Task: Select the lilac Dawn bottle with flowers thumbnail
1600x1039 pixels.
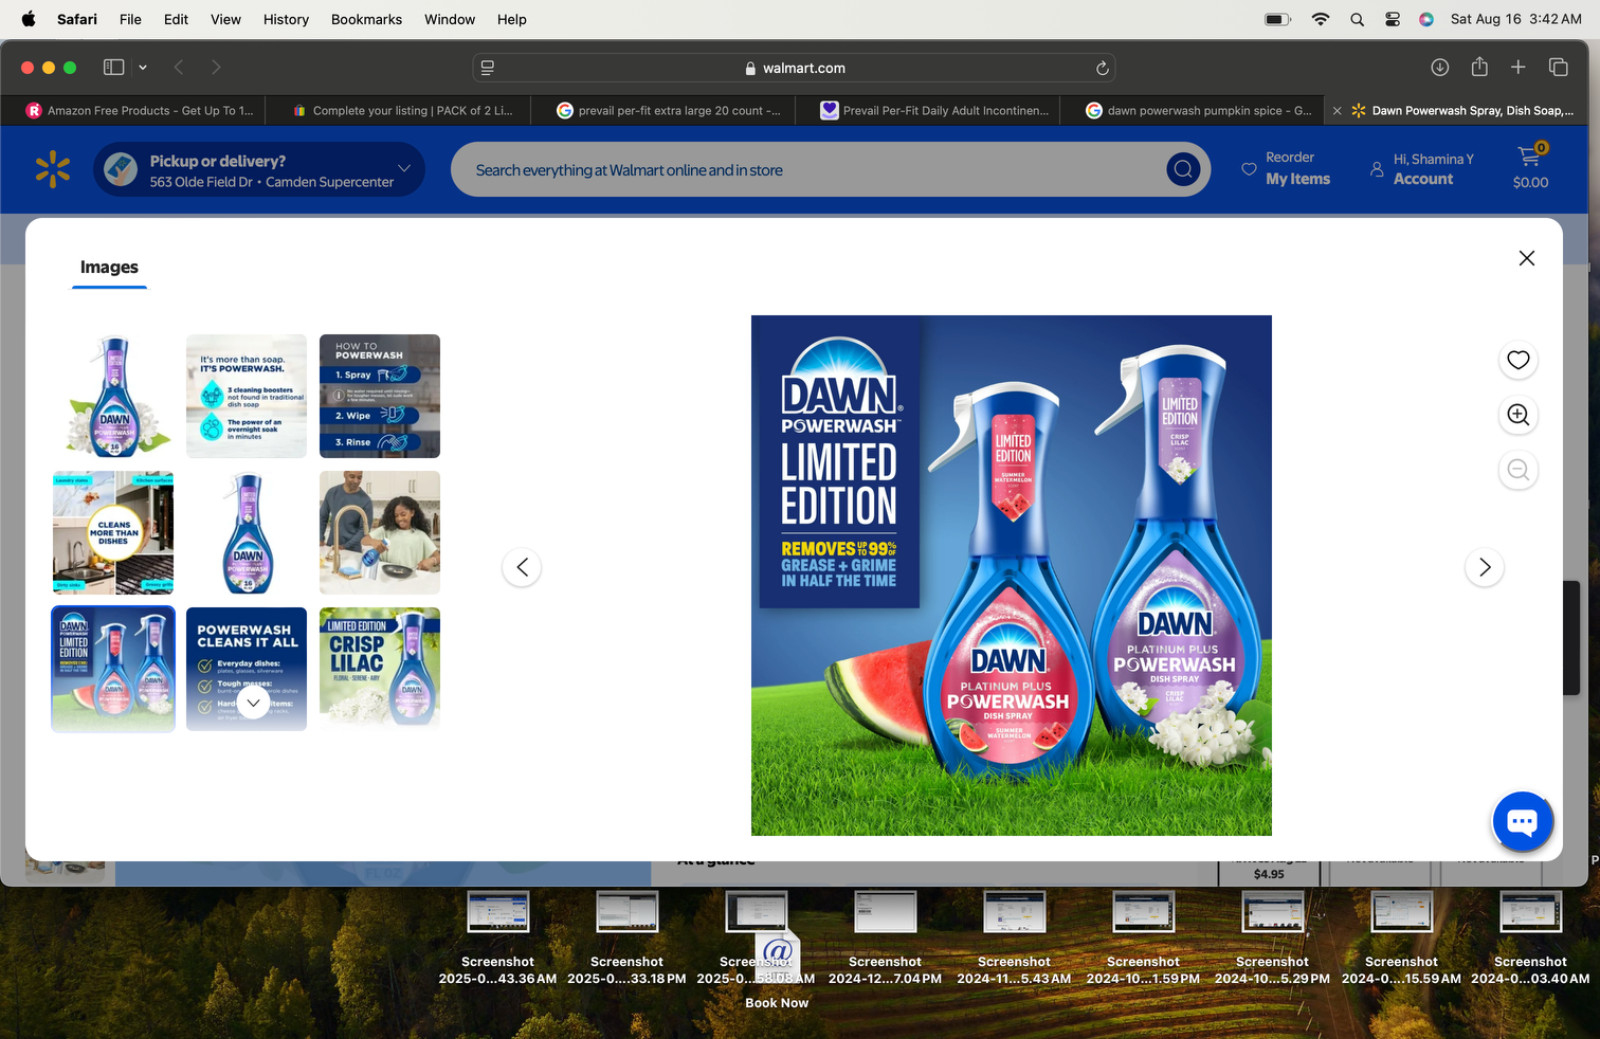Action: (x=113, y=396)
